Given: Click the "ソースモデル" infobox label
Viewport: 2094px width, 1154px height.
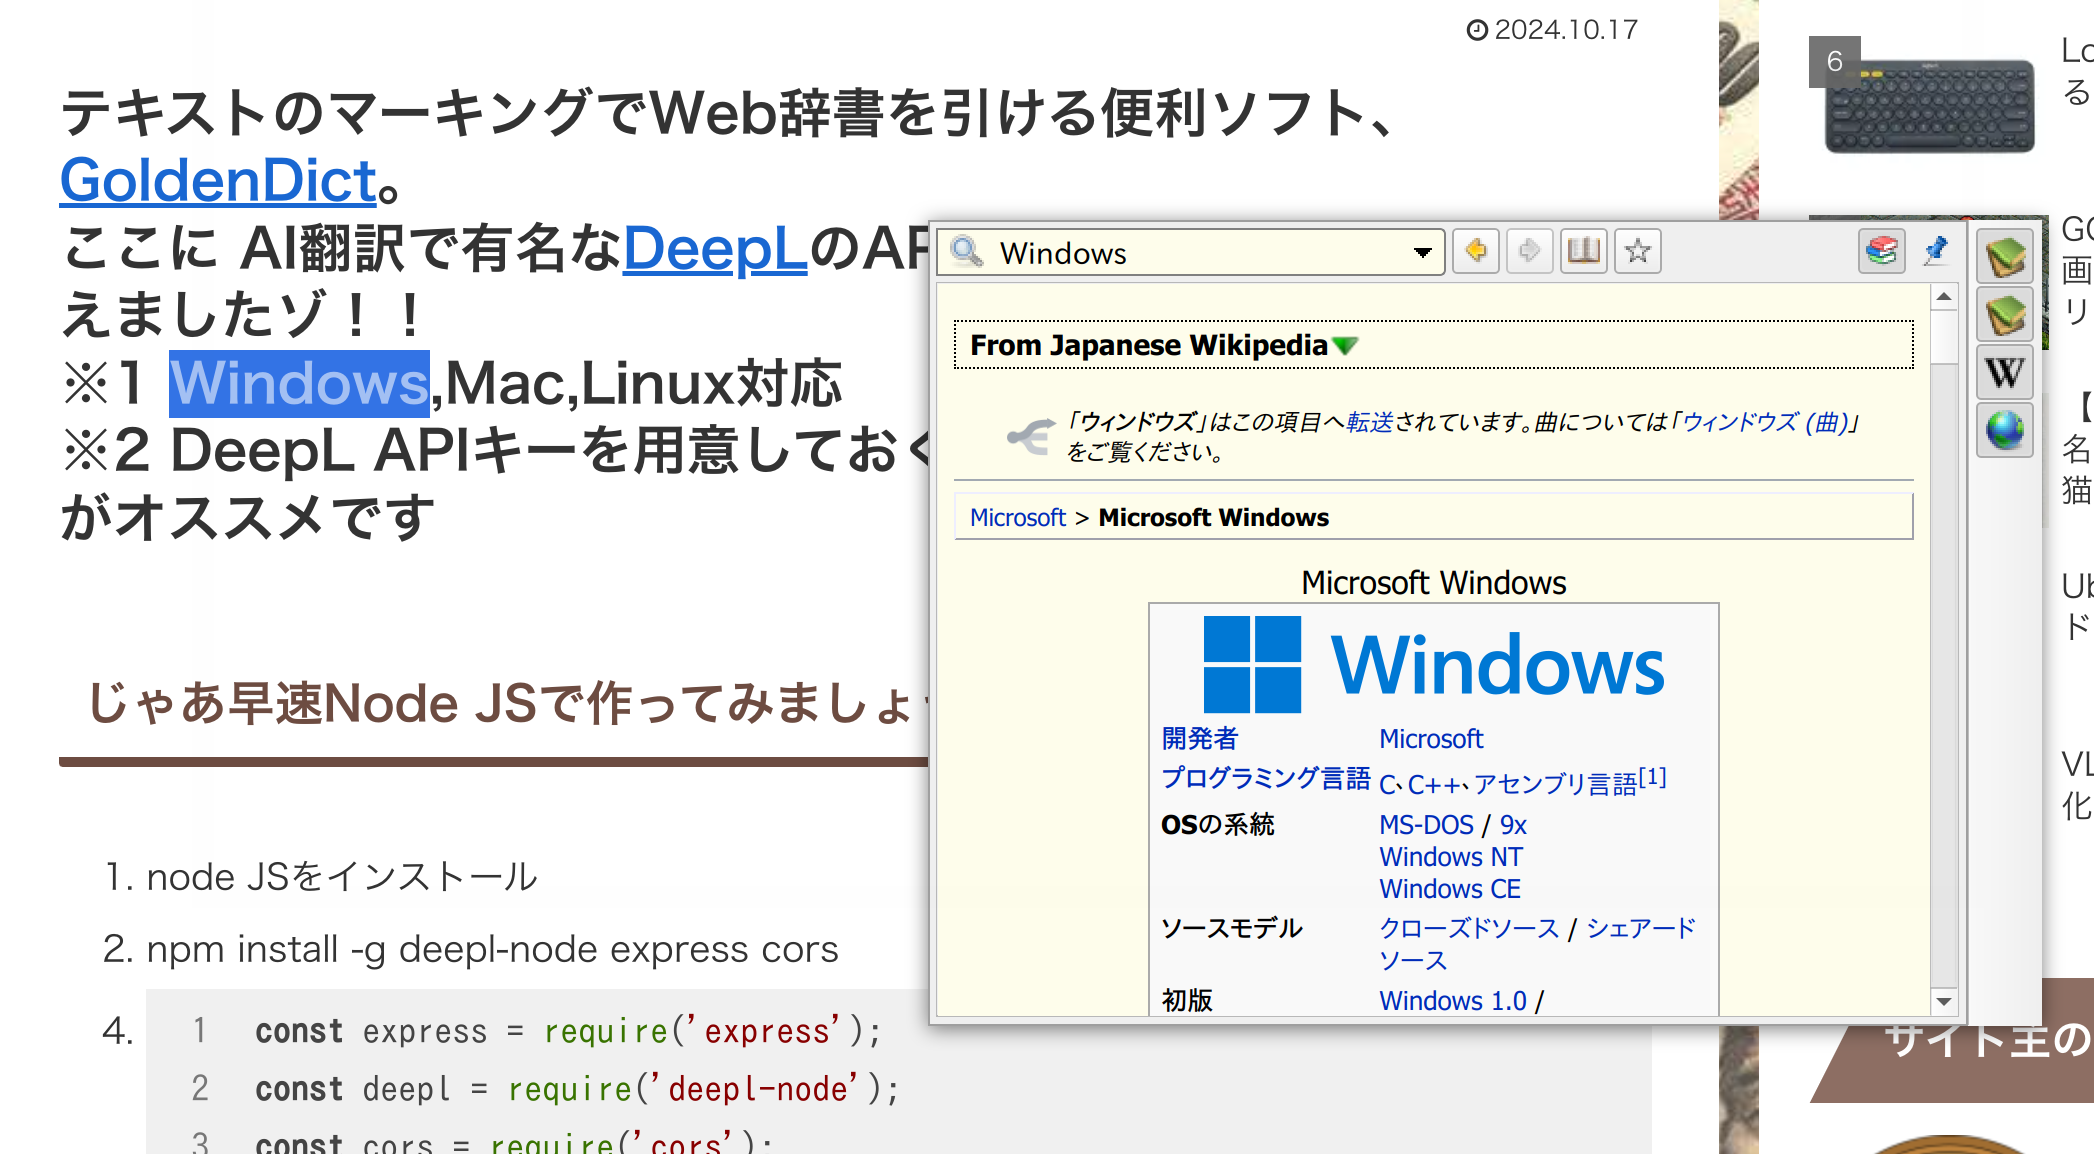Looking at the screenshot, I should pos(1231,929).
